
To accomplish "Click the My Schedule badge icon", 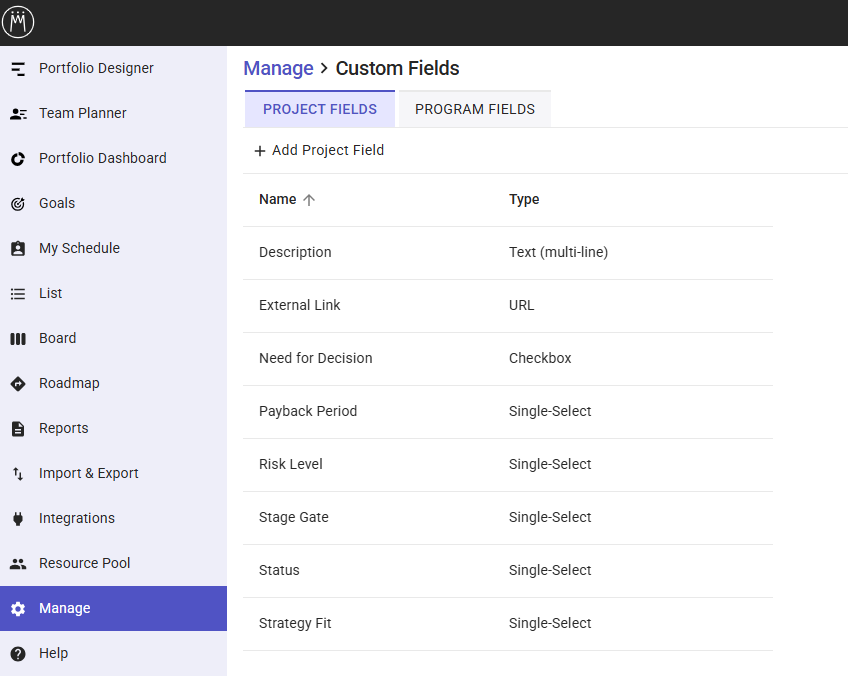I will [18, 249].
